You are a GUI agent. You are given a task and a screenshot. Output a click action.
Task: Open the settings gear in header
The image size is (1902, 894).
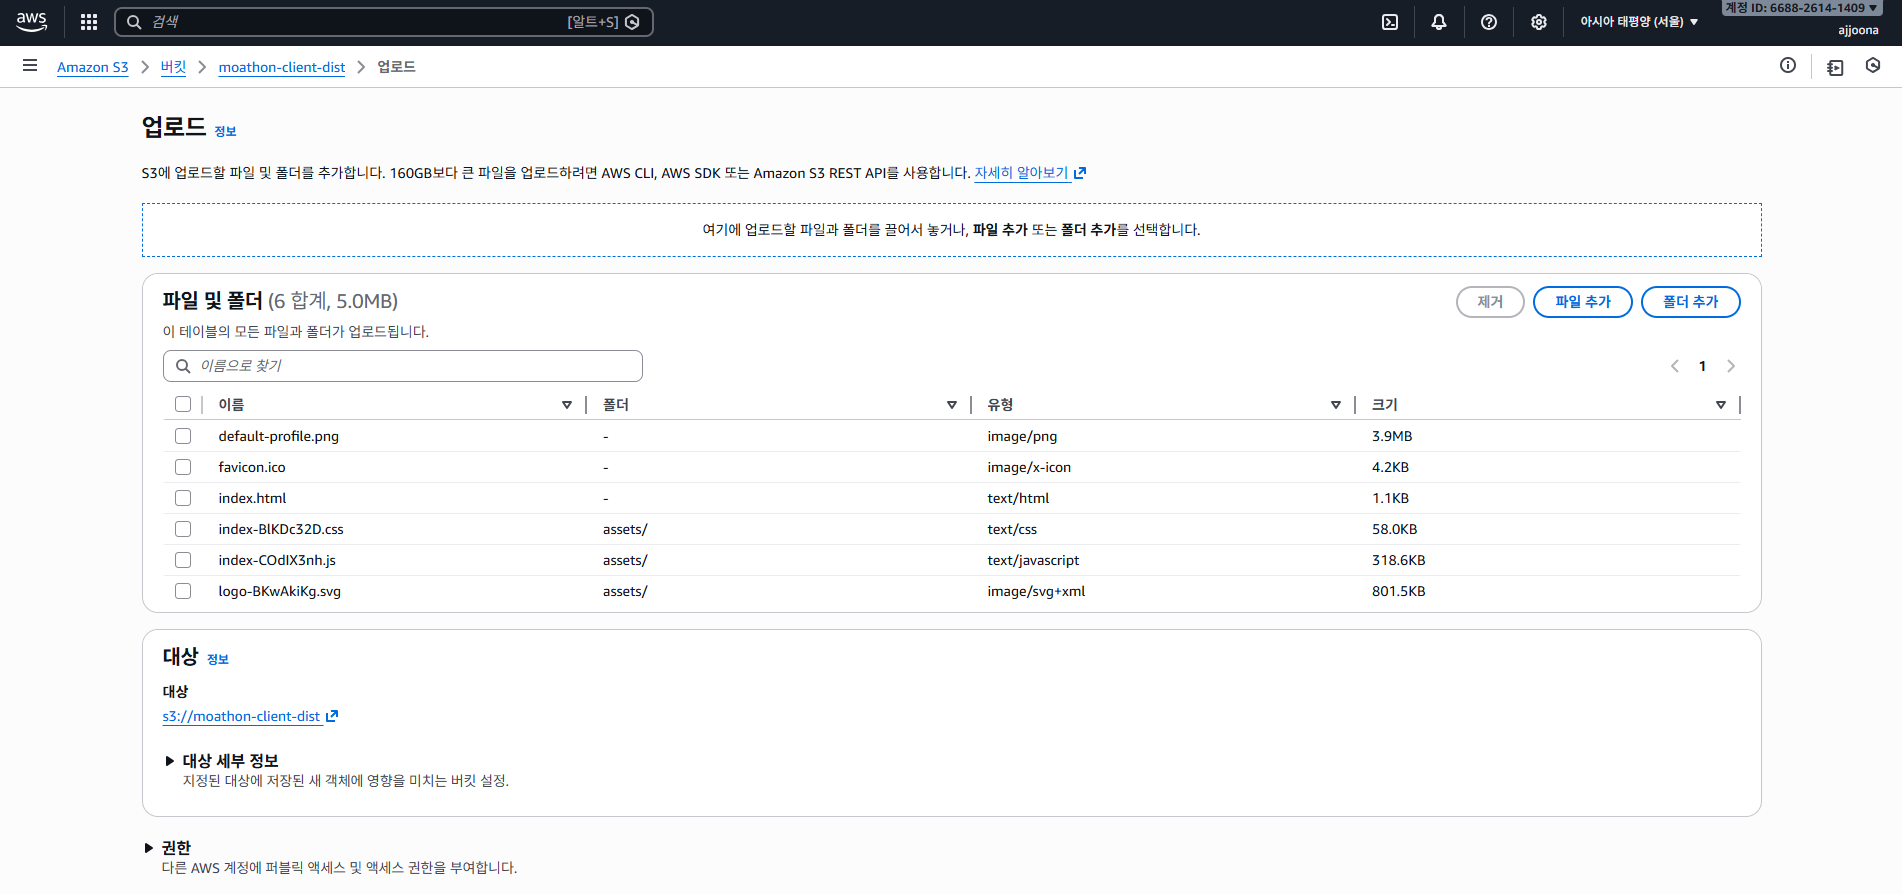(x=1539, y=22)
